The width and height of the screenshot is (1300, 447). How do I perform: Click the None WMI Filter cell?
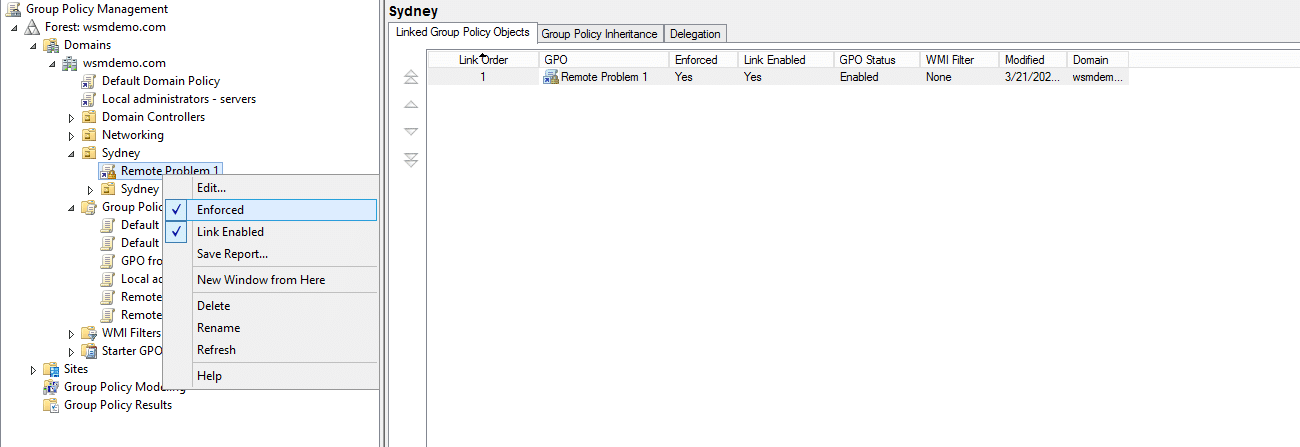938,77
